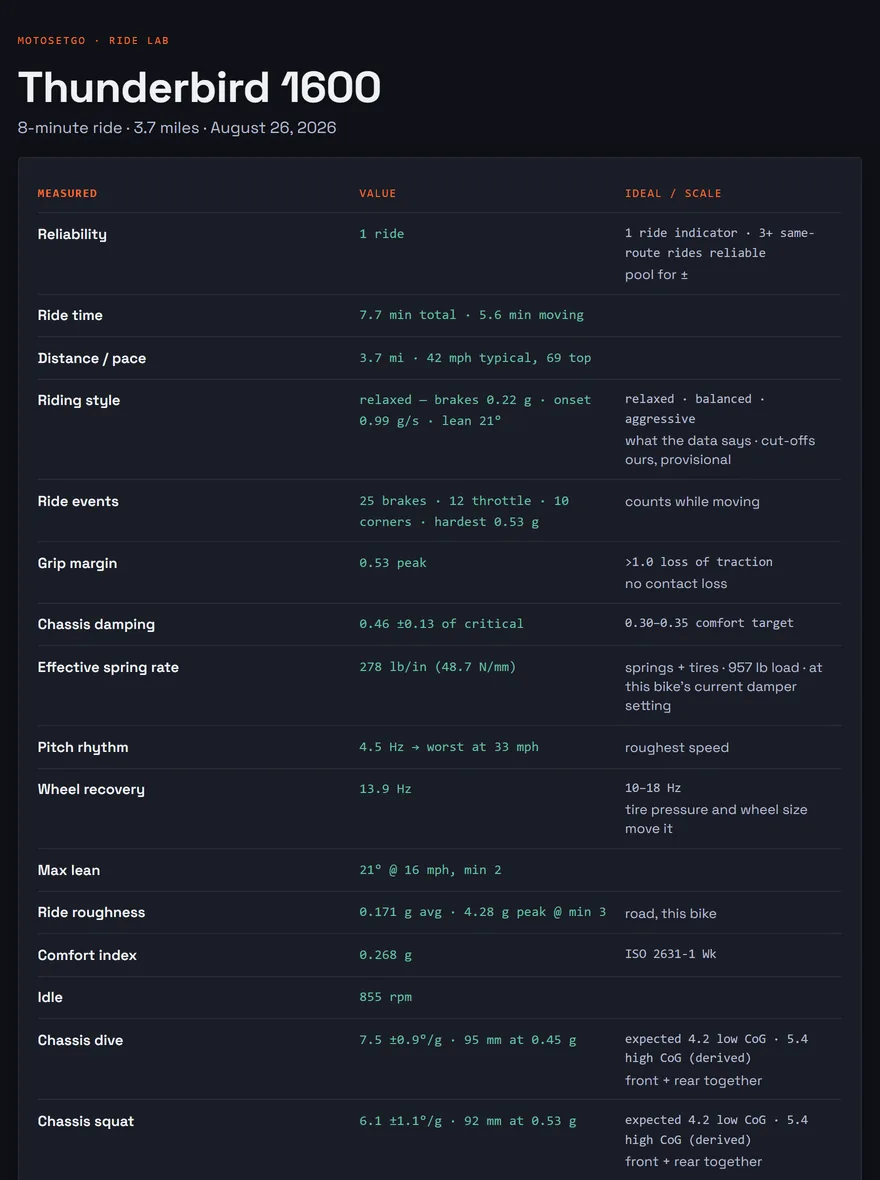Click '0.30–0.35 comfort target' text

click(709, 623)
